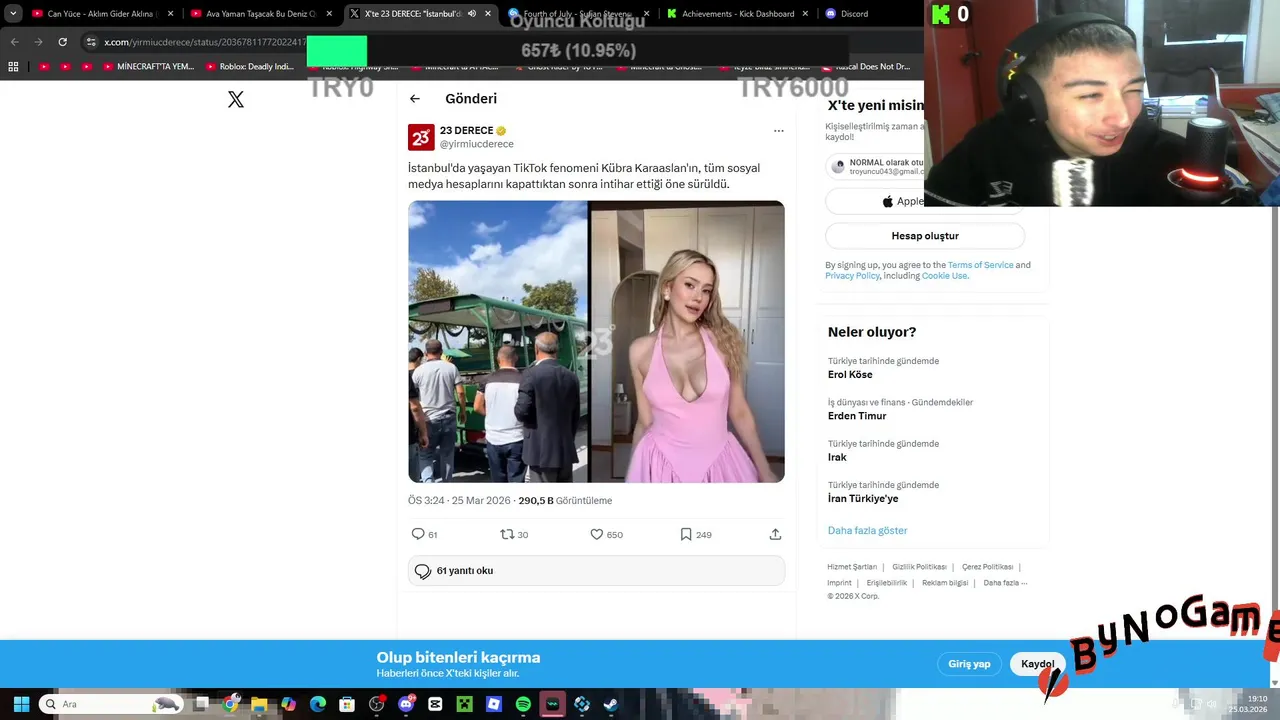Open CapCut from the taskbar
The width and height of the screenshot is (1280, 720).
[435, 704]
